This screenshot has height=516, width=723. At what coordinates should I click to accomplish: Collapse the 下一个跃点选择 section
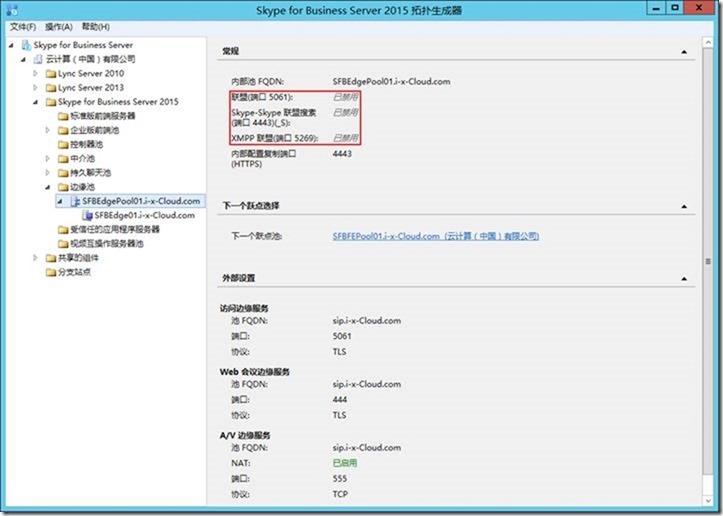pos(684,206)
